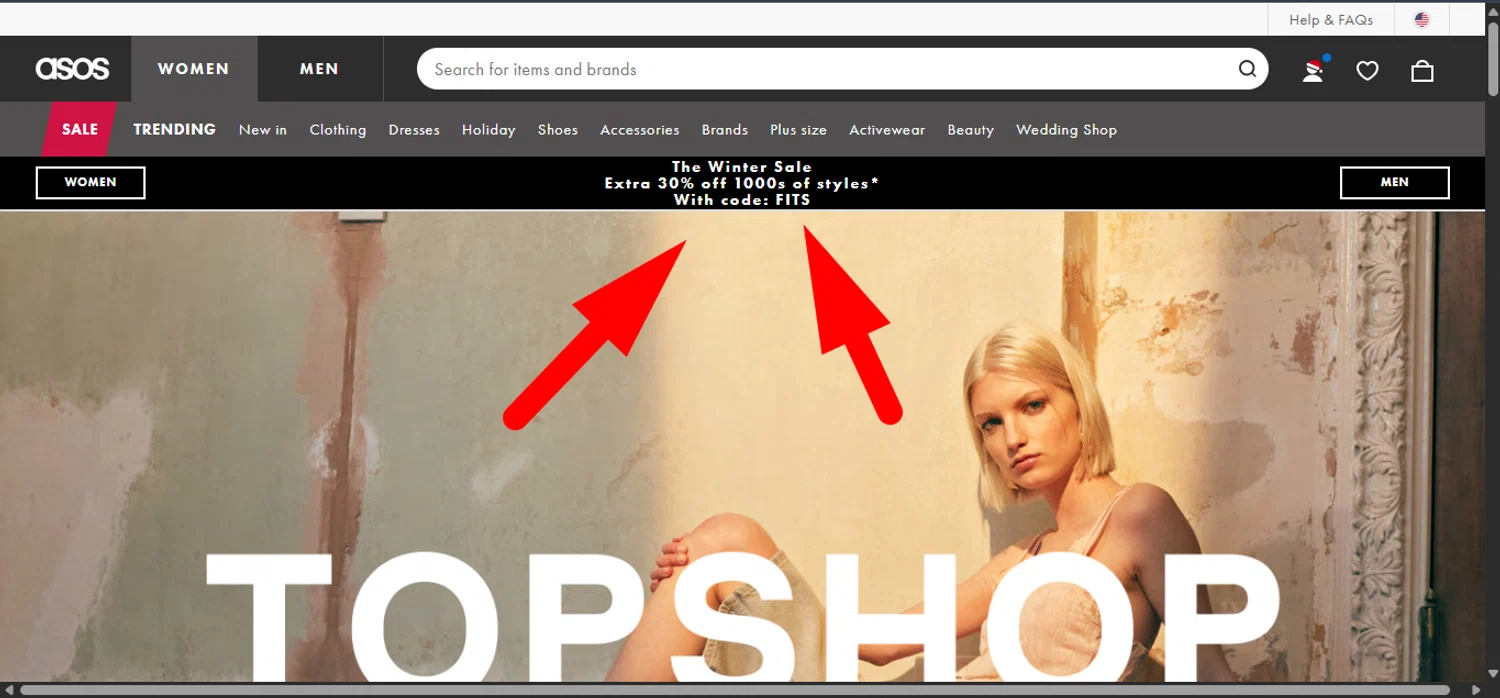Open the shopping bag icon
Viewport: 1500px width, 698px height.
click(x=1422, y=70)
